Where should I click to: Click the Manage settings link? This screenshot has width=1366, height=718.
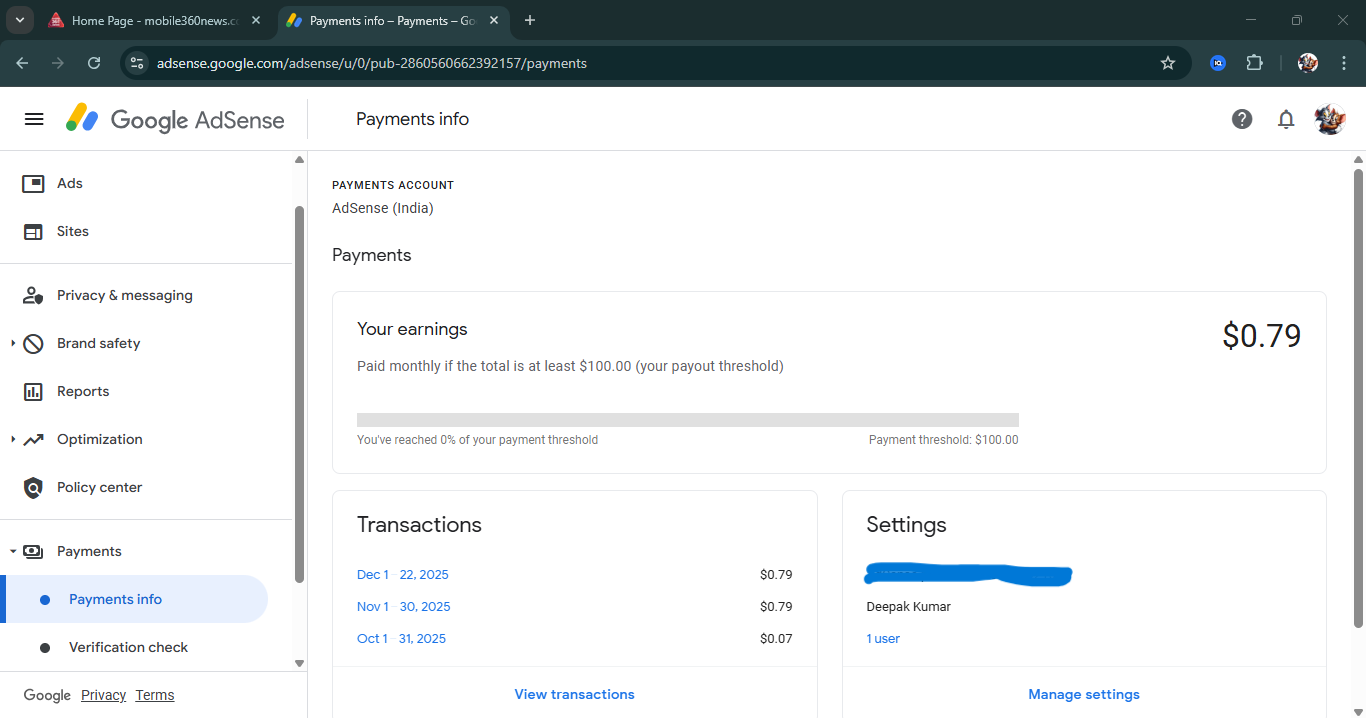point(1084,694)
